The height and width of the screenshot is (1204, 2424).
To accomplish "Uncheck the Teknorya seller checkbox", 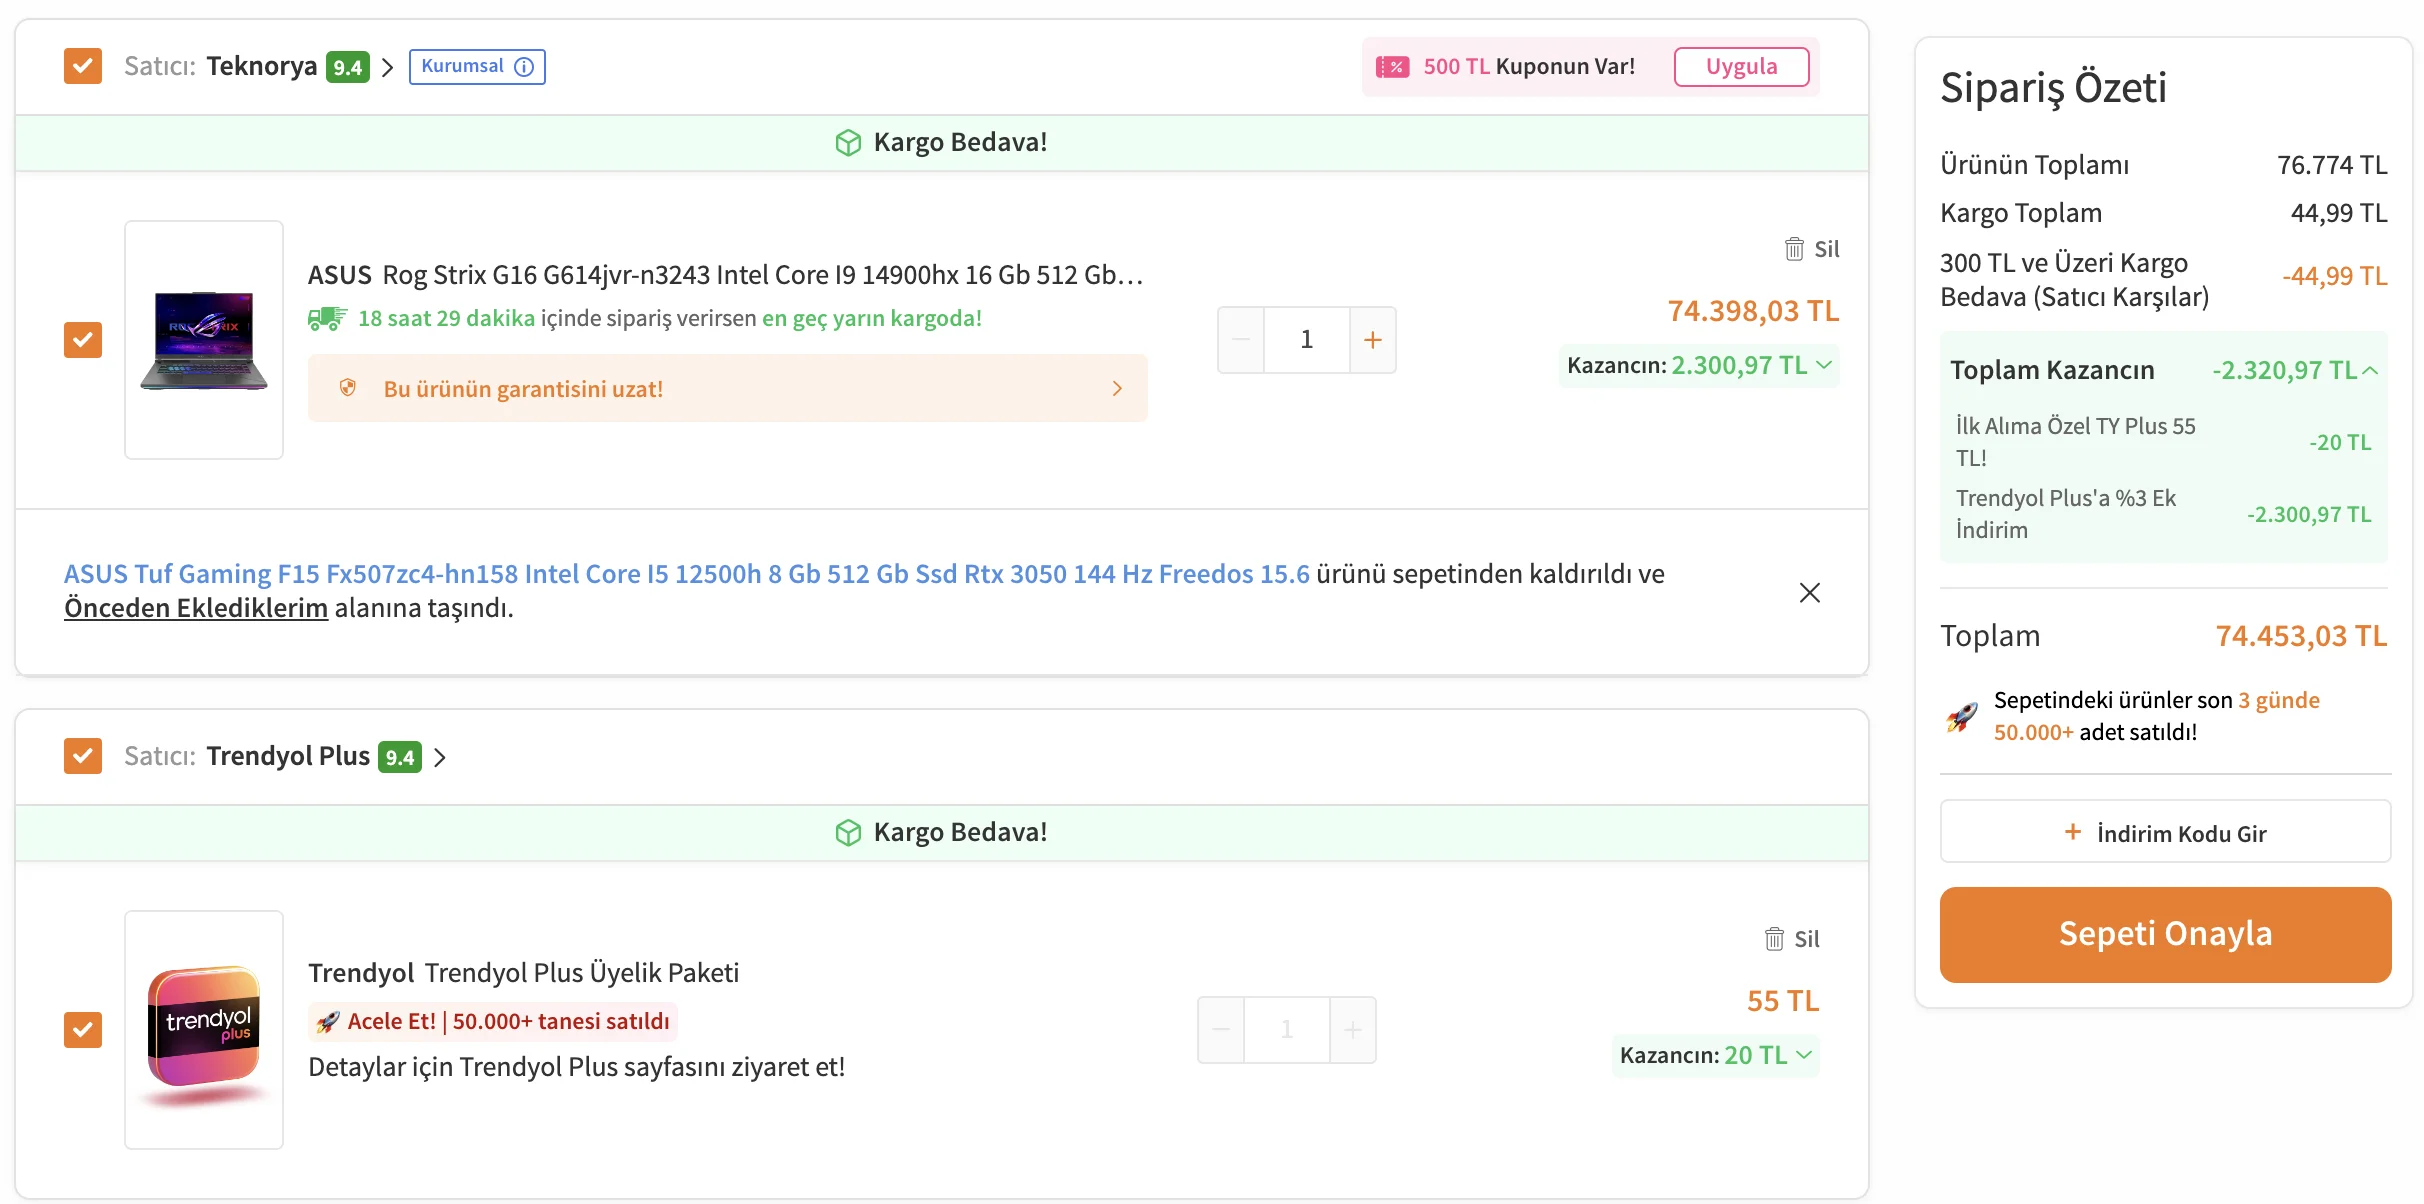I will pos(83,67).
